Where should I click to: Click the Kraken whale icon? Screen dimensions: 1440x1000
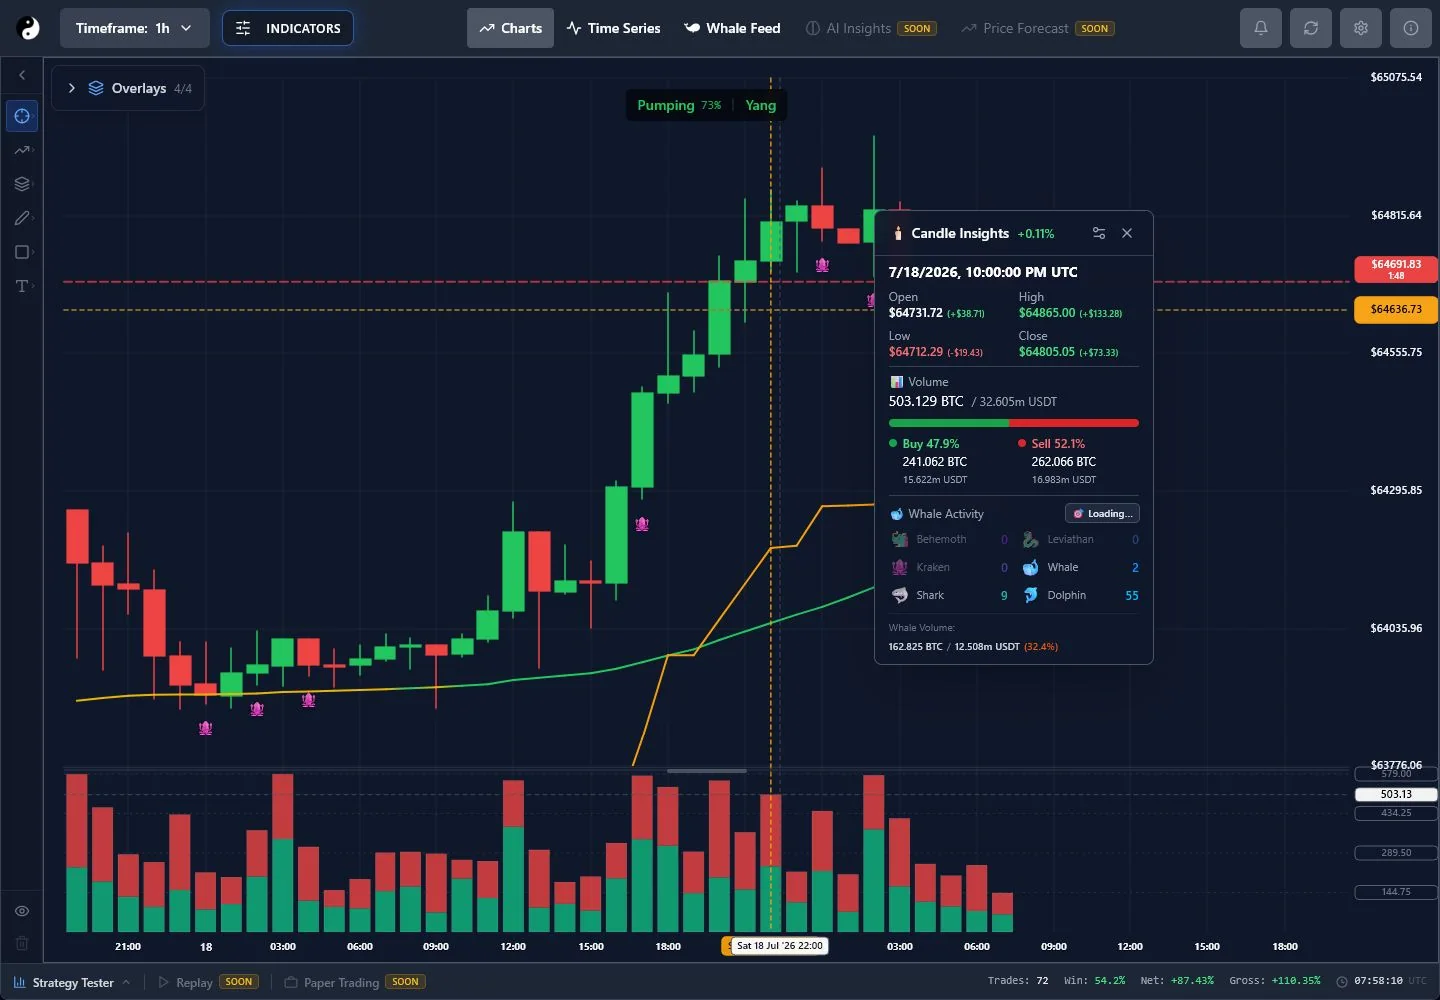point(900,567)
